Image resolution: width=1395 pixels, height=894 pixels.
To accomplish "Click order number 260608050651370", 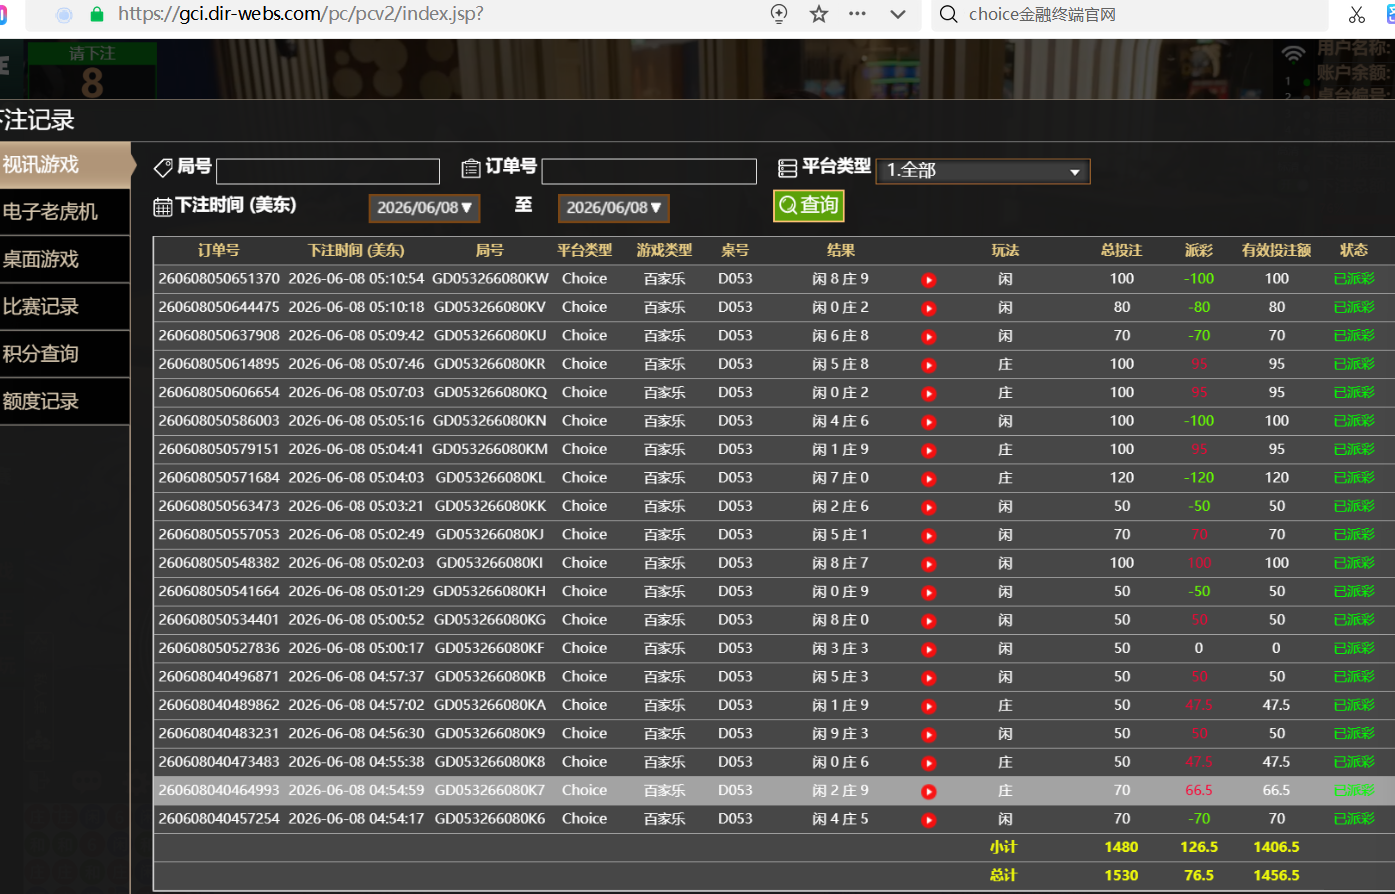I will click(219, 279).
